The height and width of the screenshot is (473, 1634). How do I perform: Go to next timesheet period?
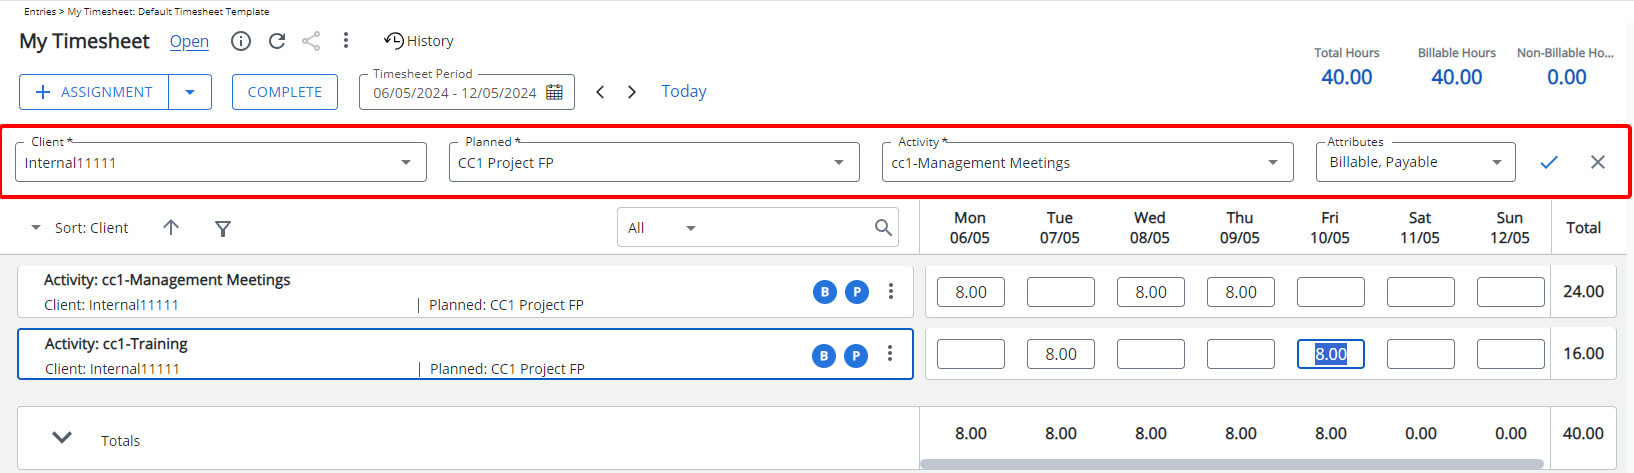point(632,92)
